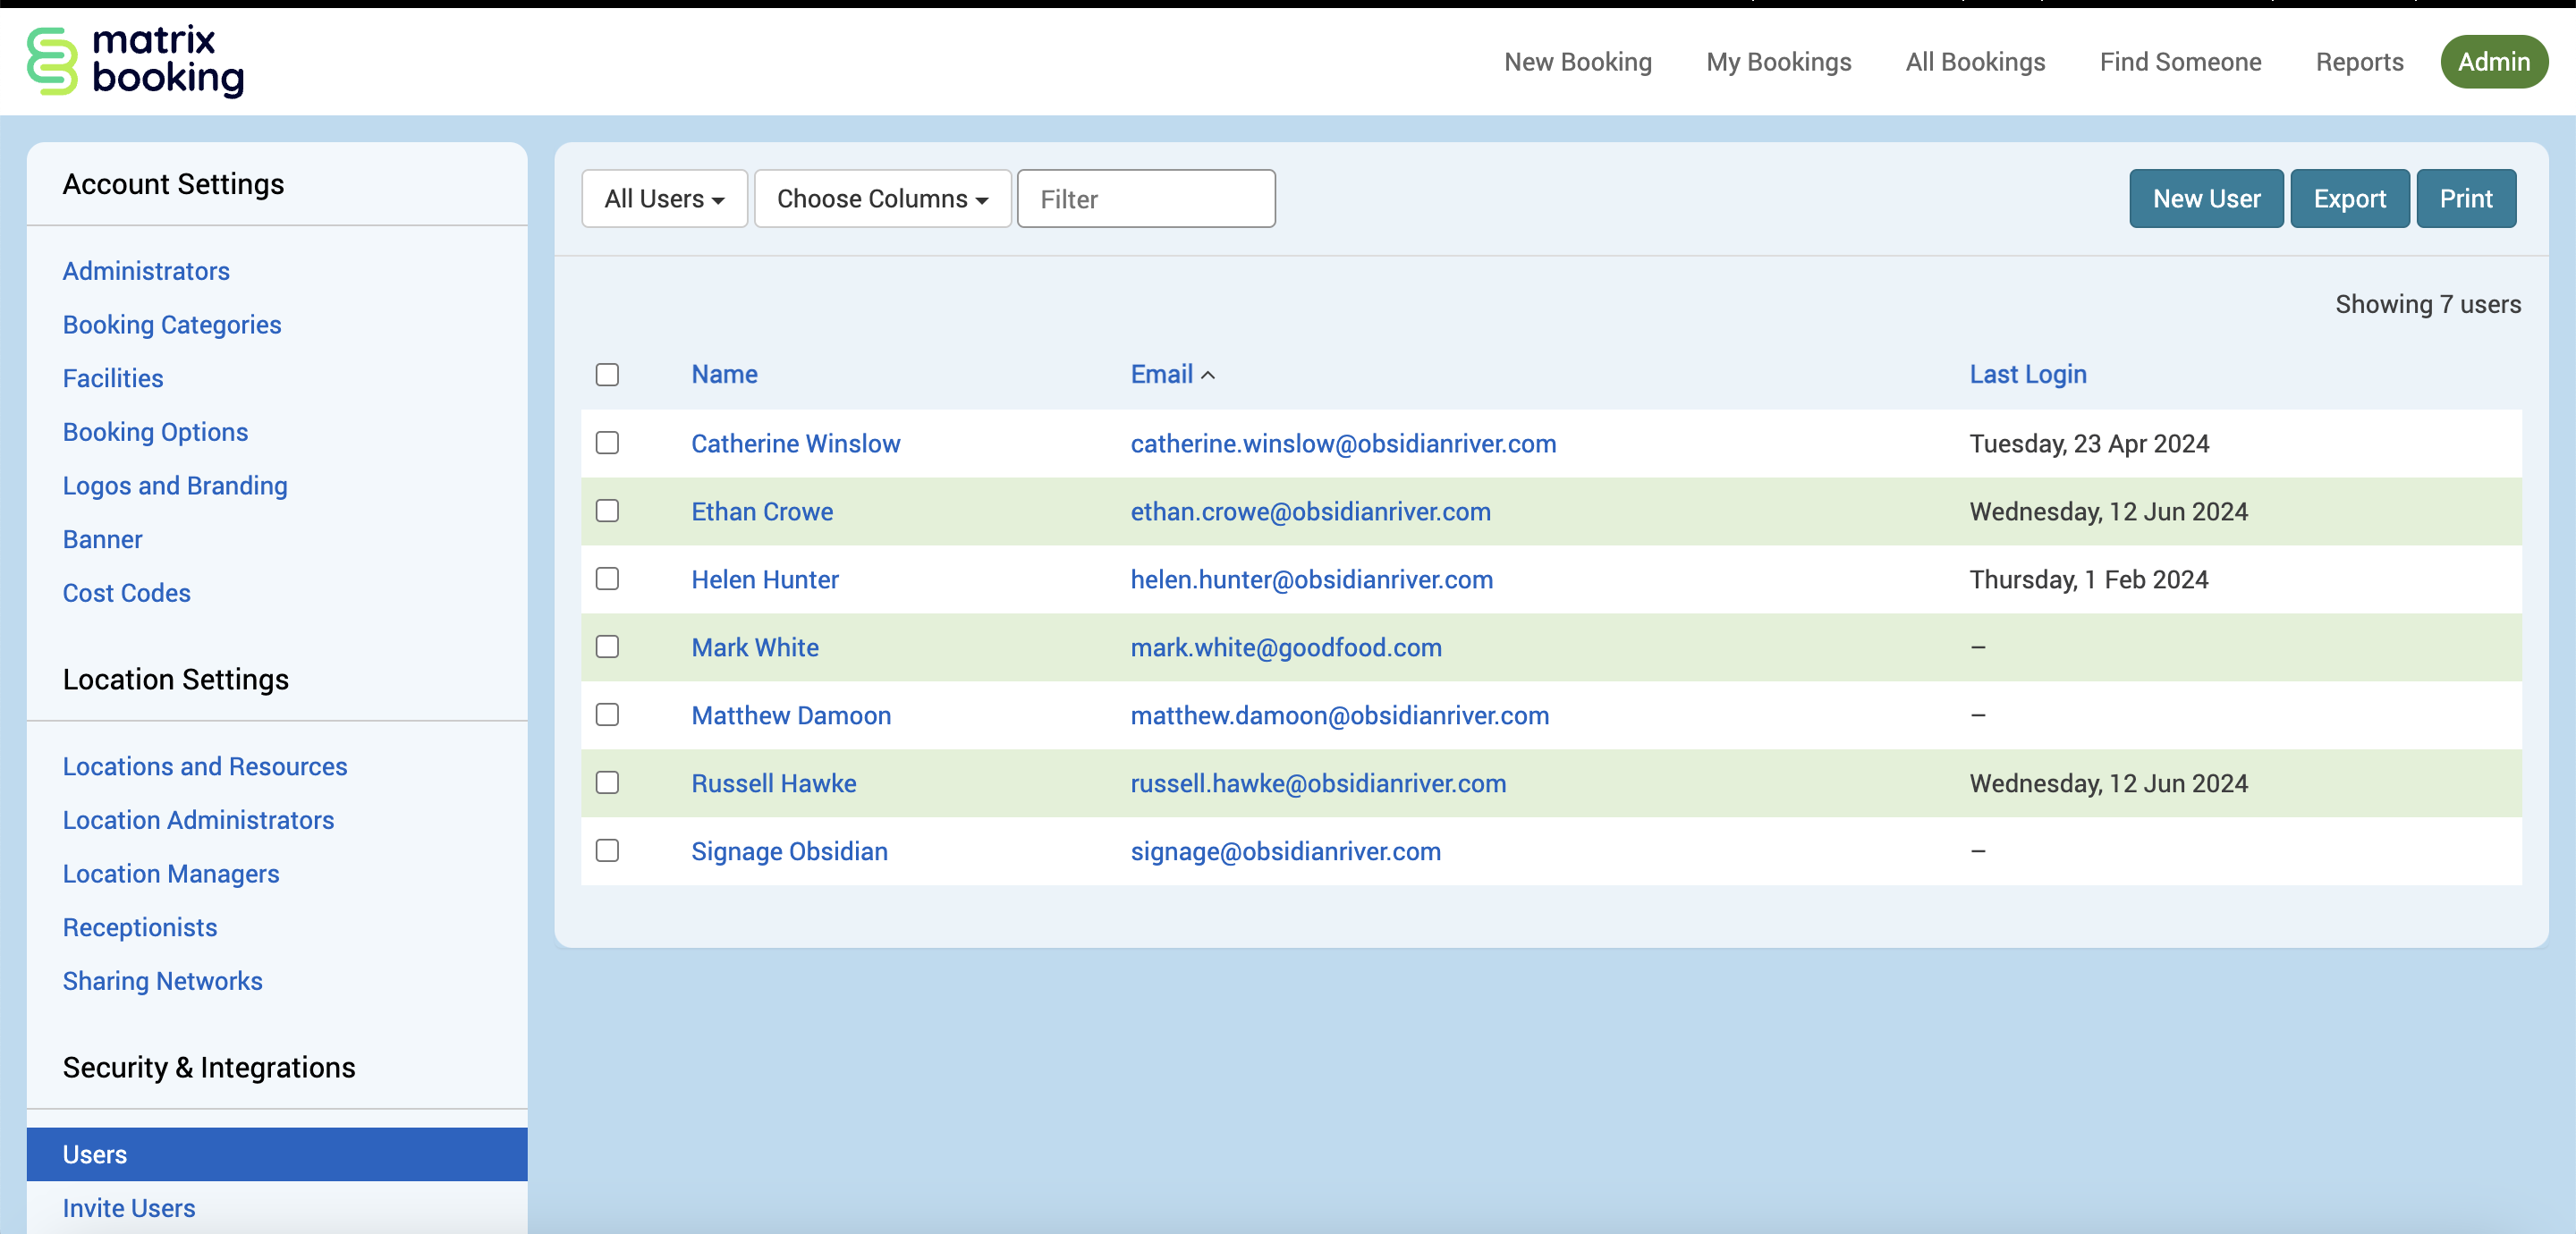Click the Matrix Booking logo
This screenshot has width=2576, height=1234.
pyautogui.click(x=135, y=61)
